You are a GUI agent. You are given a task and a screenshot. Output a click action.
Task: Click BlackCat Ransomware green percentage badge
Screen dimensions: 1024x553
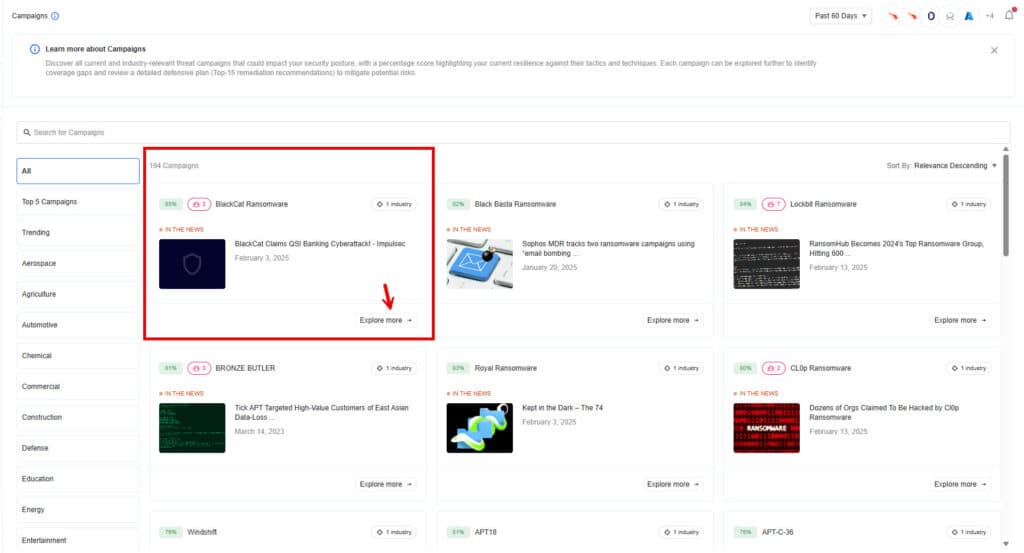tap(170, 204)
